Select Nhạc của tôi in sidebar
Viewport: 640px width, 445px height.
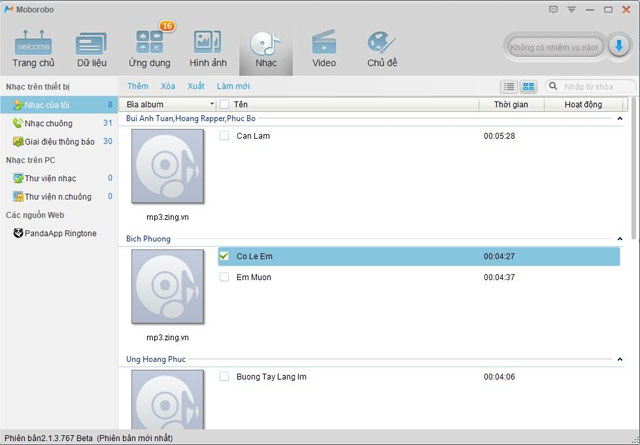click(59, 105)
